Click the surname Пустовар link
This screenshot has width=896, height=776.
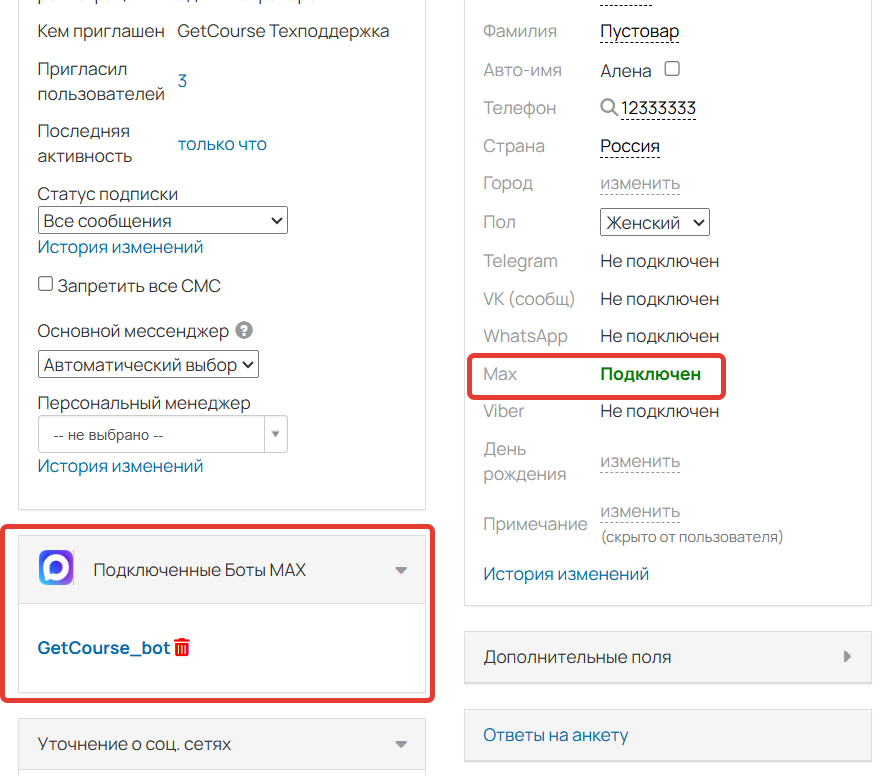click(637, 31)
